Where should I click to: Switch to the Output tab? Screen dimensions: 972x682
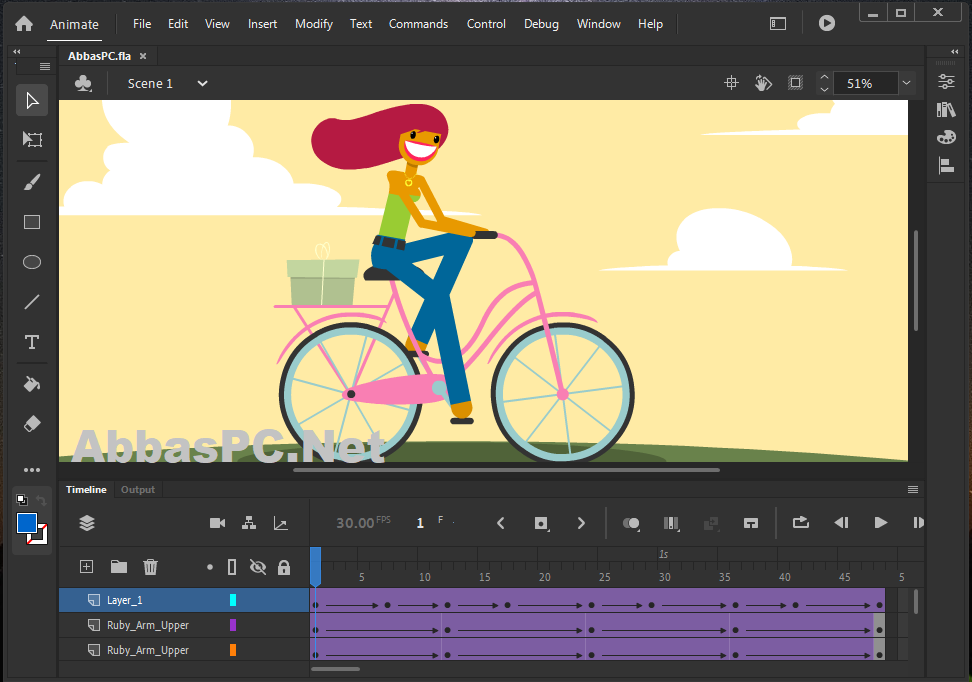138,489
